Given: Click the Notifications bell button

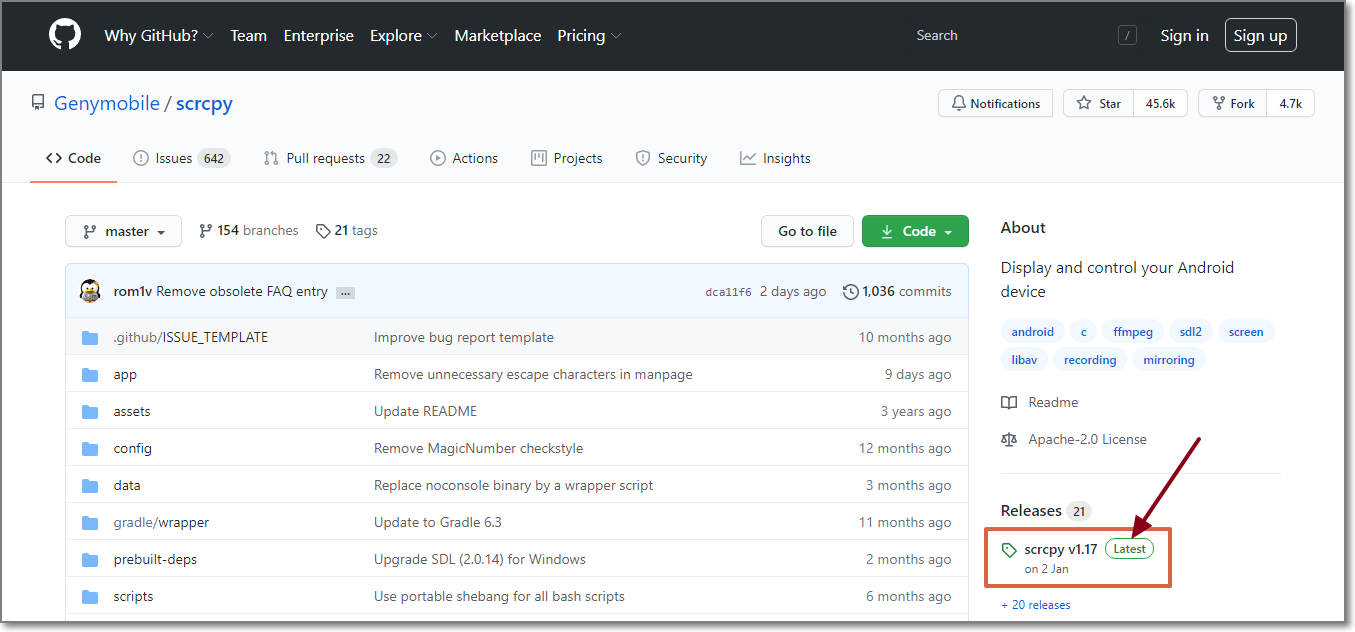Looking at the screenshot, I should [x=995, y=103].
